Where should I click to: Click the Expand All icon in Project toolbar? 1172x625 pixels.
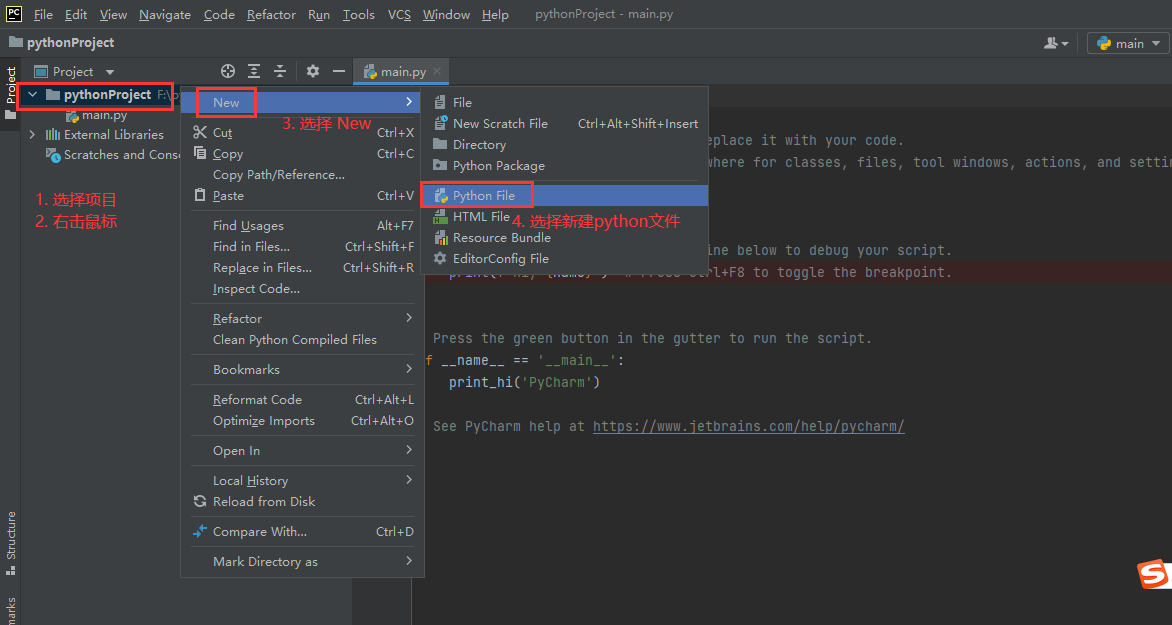[x=254, y=71]
